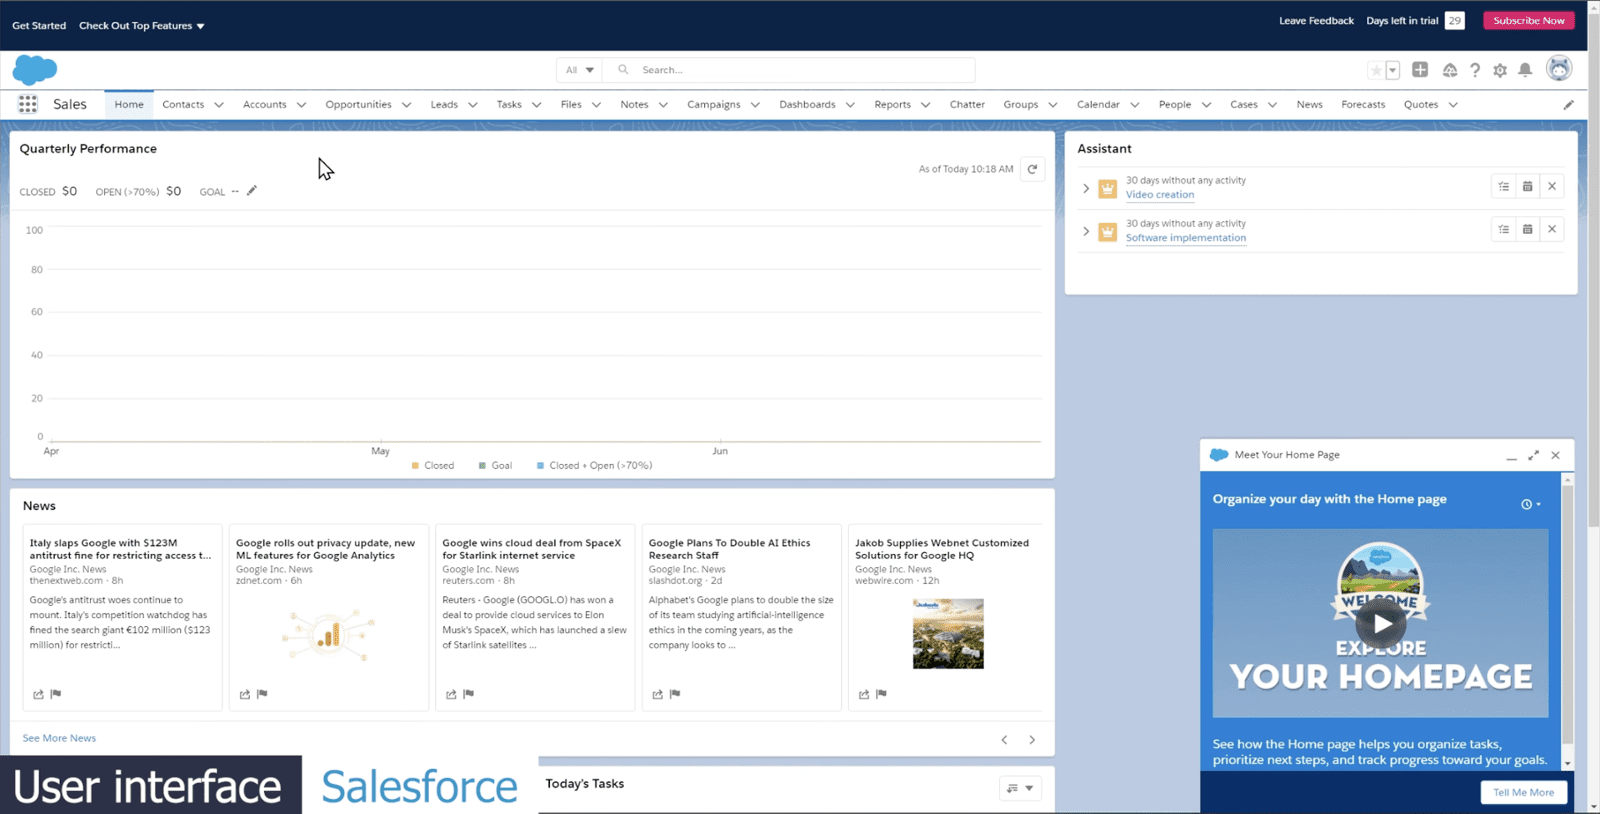Expand the Meet Your Home Page panel

point(1533,455)
